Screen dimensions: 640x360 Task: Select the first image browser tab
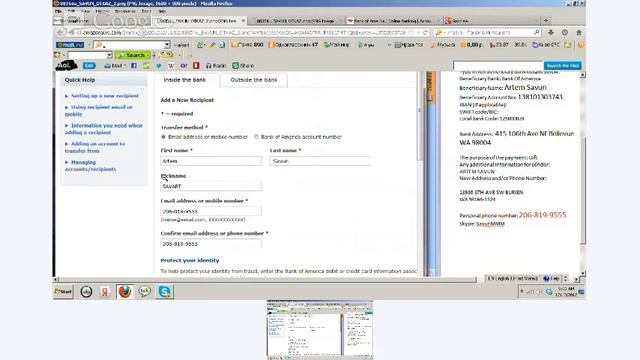click(x=200, y=20)
